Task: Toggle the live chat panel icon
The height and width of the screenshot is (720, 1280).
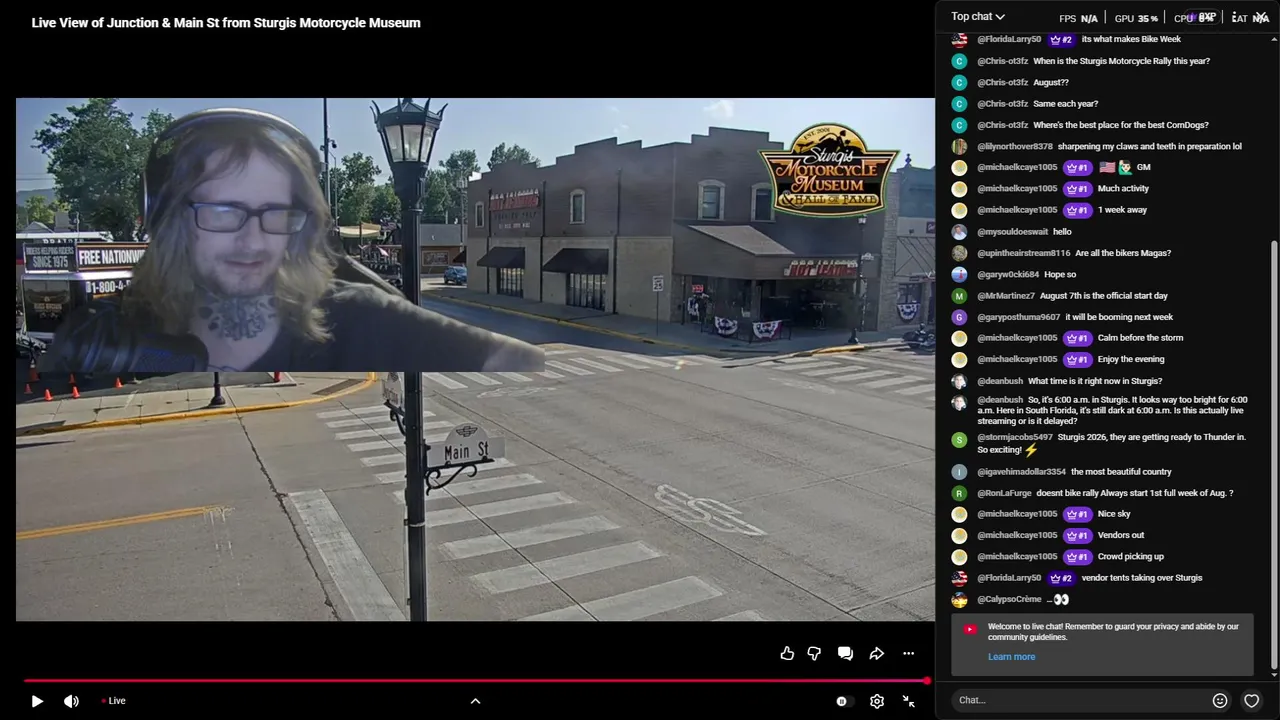Action: 845,653
